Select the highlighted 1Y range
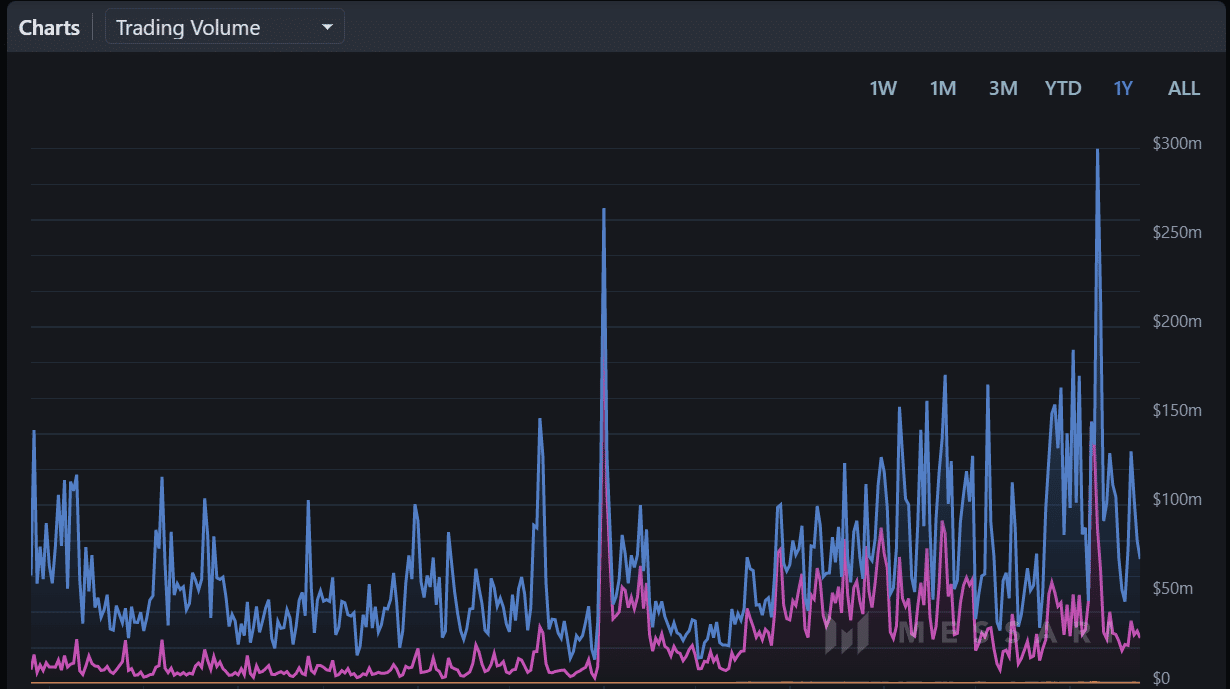1230x689 pixels. coord(1123,88)
